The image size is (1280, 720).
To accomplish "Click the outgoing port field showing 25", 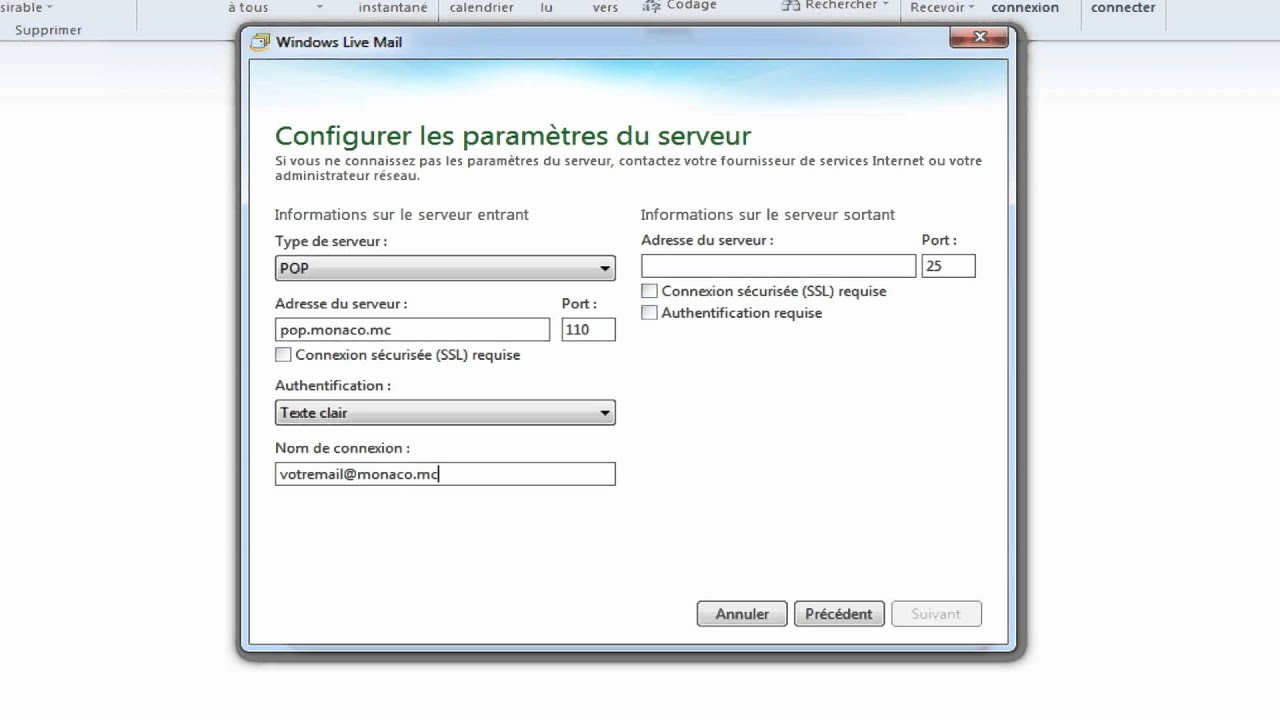I will 948,266.
